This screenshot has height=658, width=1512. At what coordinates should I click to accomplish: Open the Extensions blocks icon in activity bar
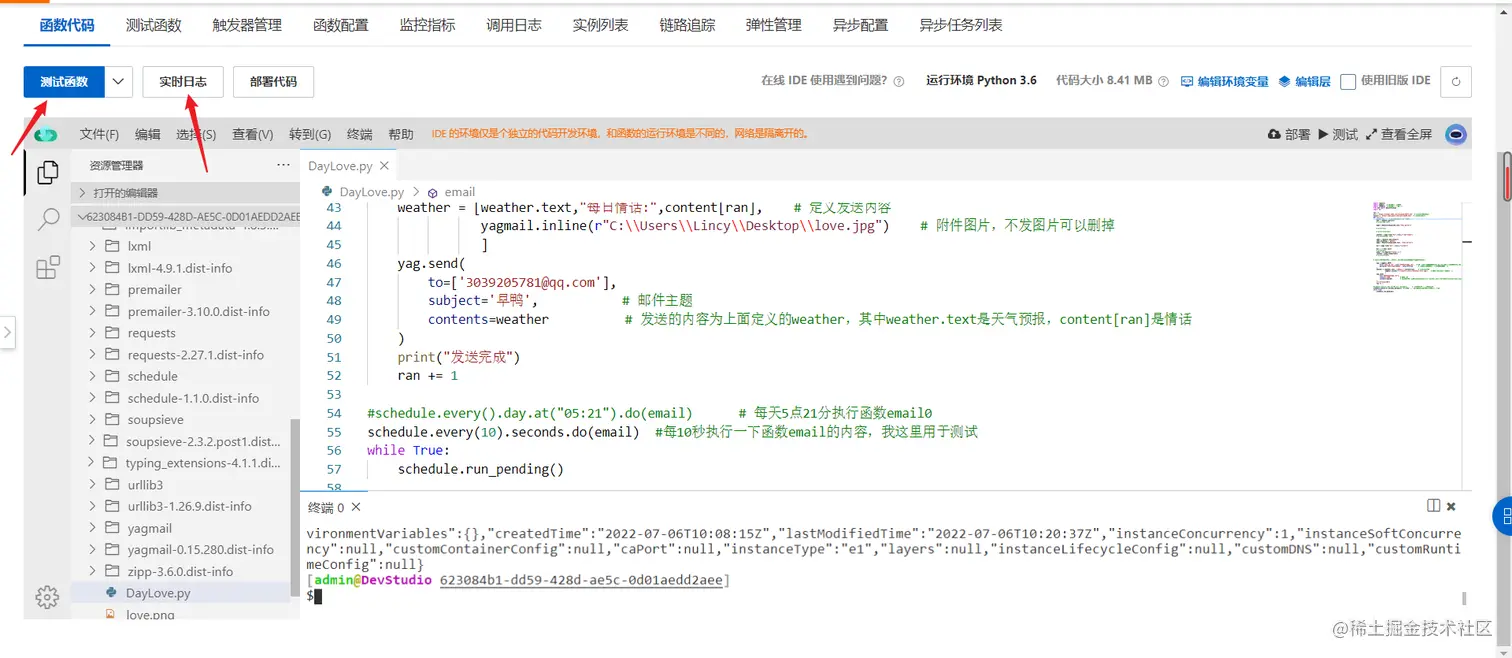pos(47,267)
